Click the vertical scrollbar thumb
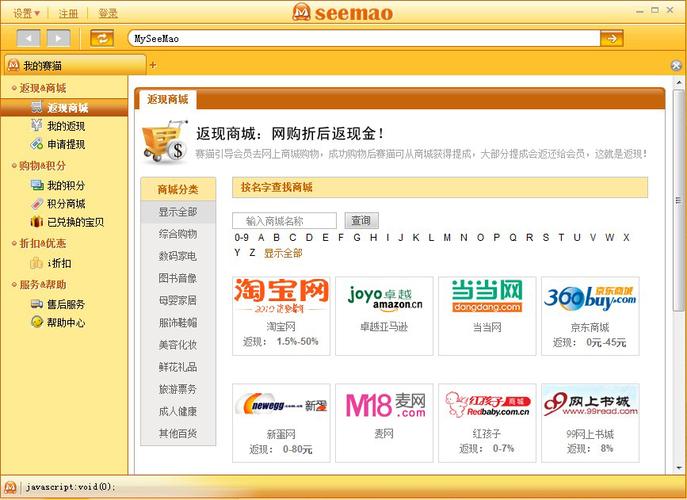The width and height of the screenshot is (687, 500). coord(679,200)
